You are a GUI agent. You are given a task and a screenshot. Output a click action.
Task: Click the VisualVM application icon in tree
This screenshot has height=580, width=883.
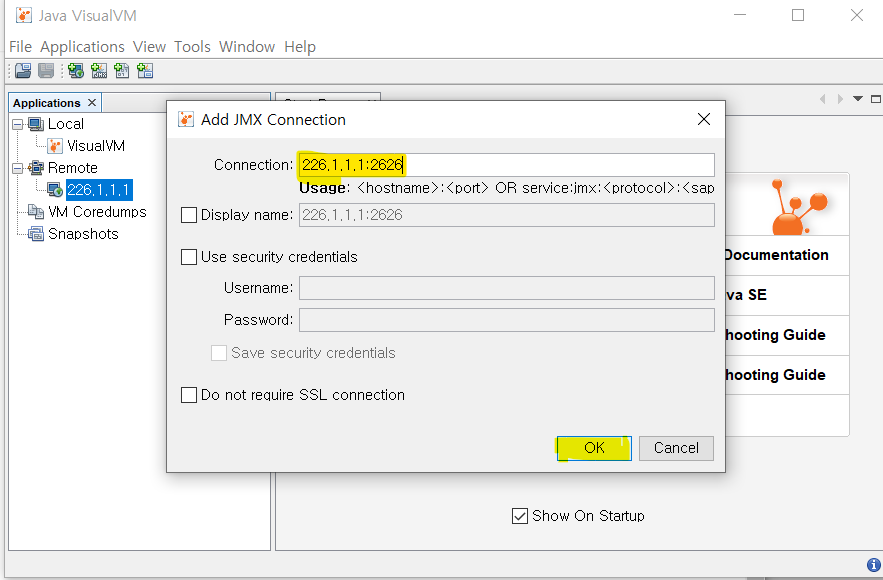point(55,146)
